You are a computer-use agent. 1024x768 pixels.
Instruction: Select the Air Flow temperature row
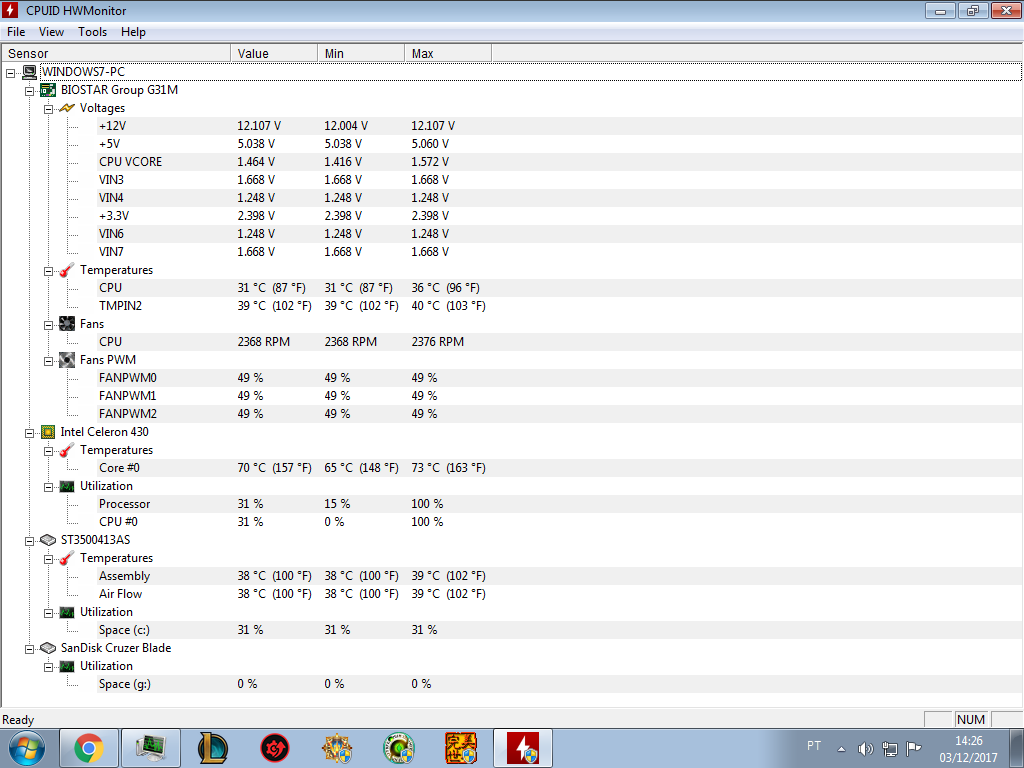560,594
